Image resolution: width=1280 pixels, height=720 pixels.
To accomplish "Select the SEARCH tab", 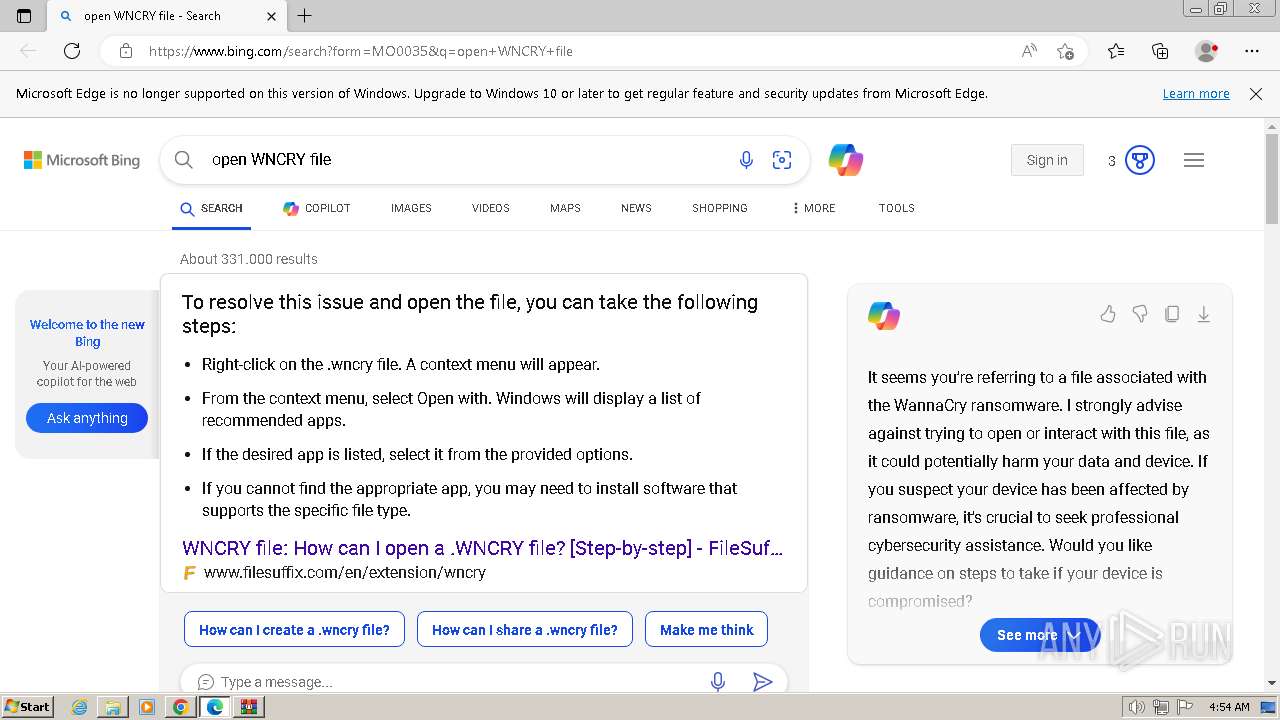I will coord(211,208).
